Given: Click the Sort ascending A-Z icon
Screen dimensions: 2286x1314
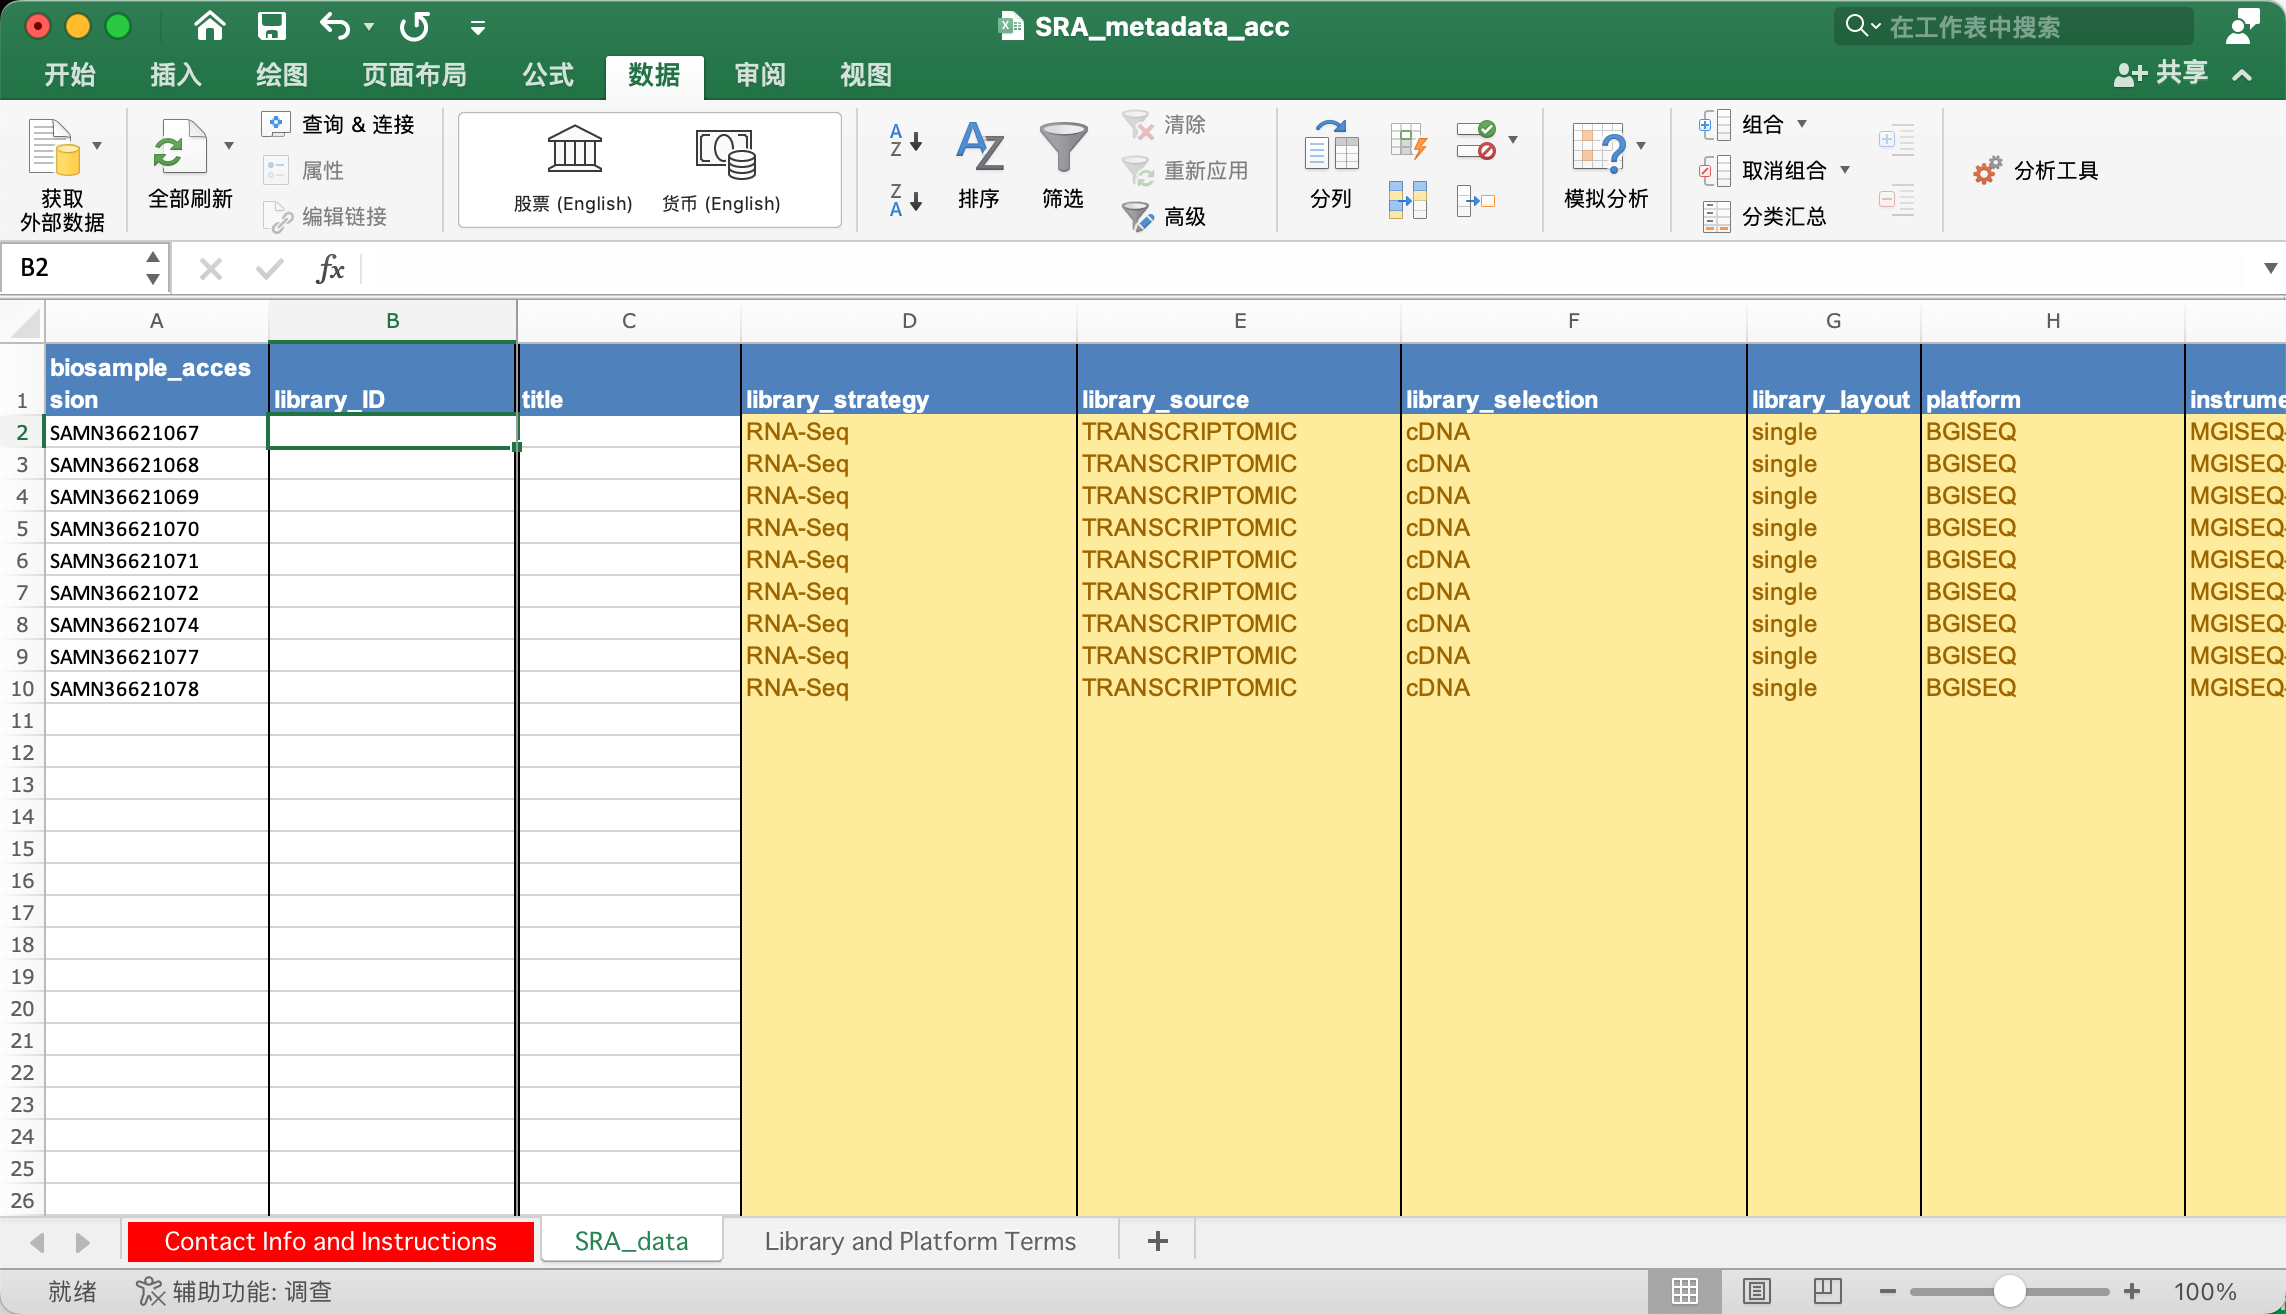Looking at the screenshot, I should [904, 141].
